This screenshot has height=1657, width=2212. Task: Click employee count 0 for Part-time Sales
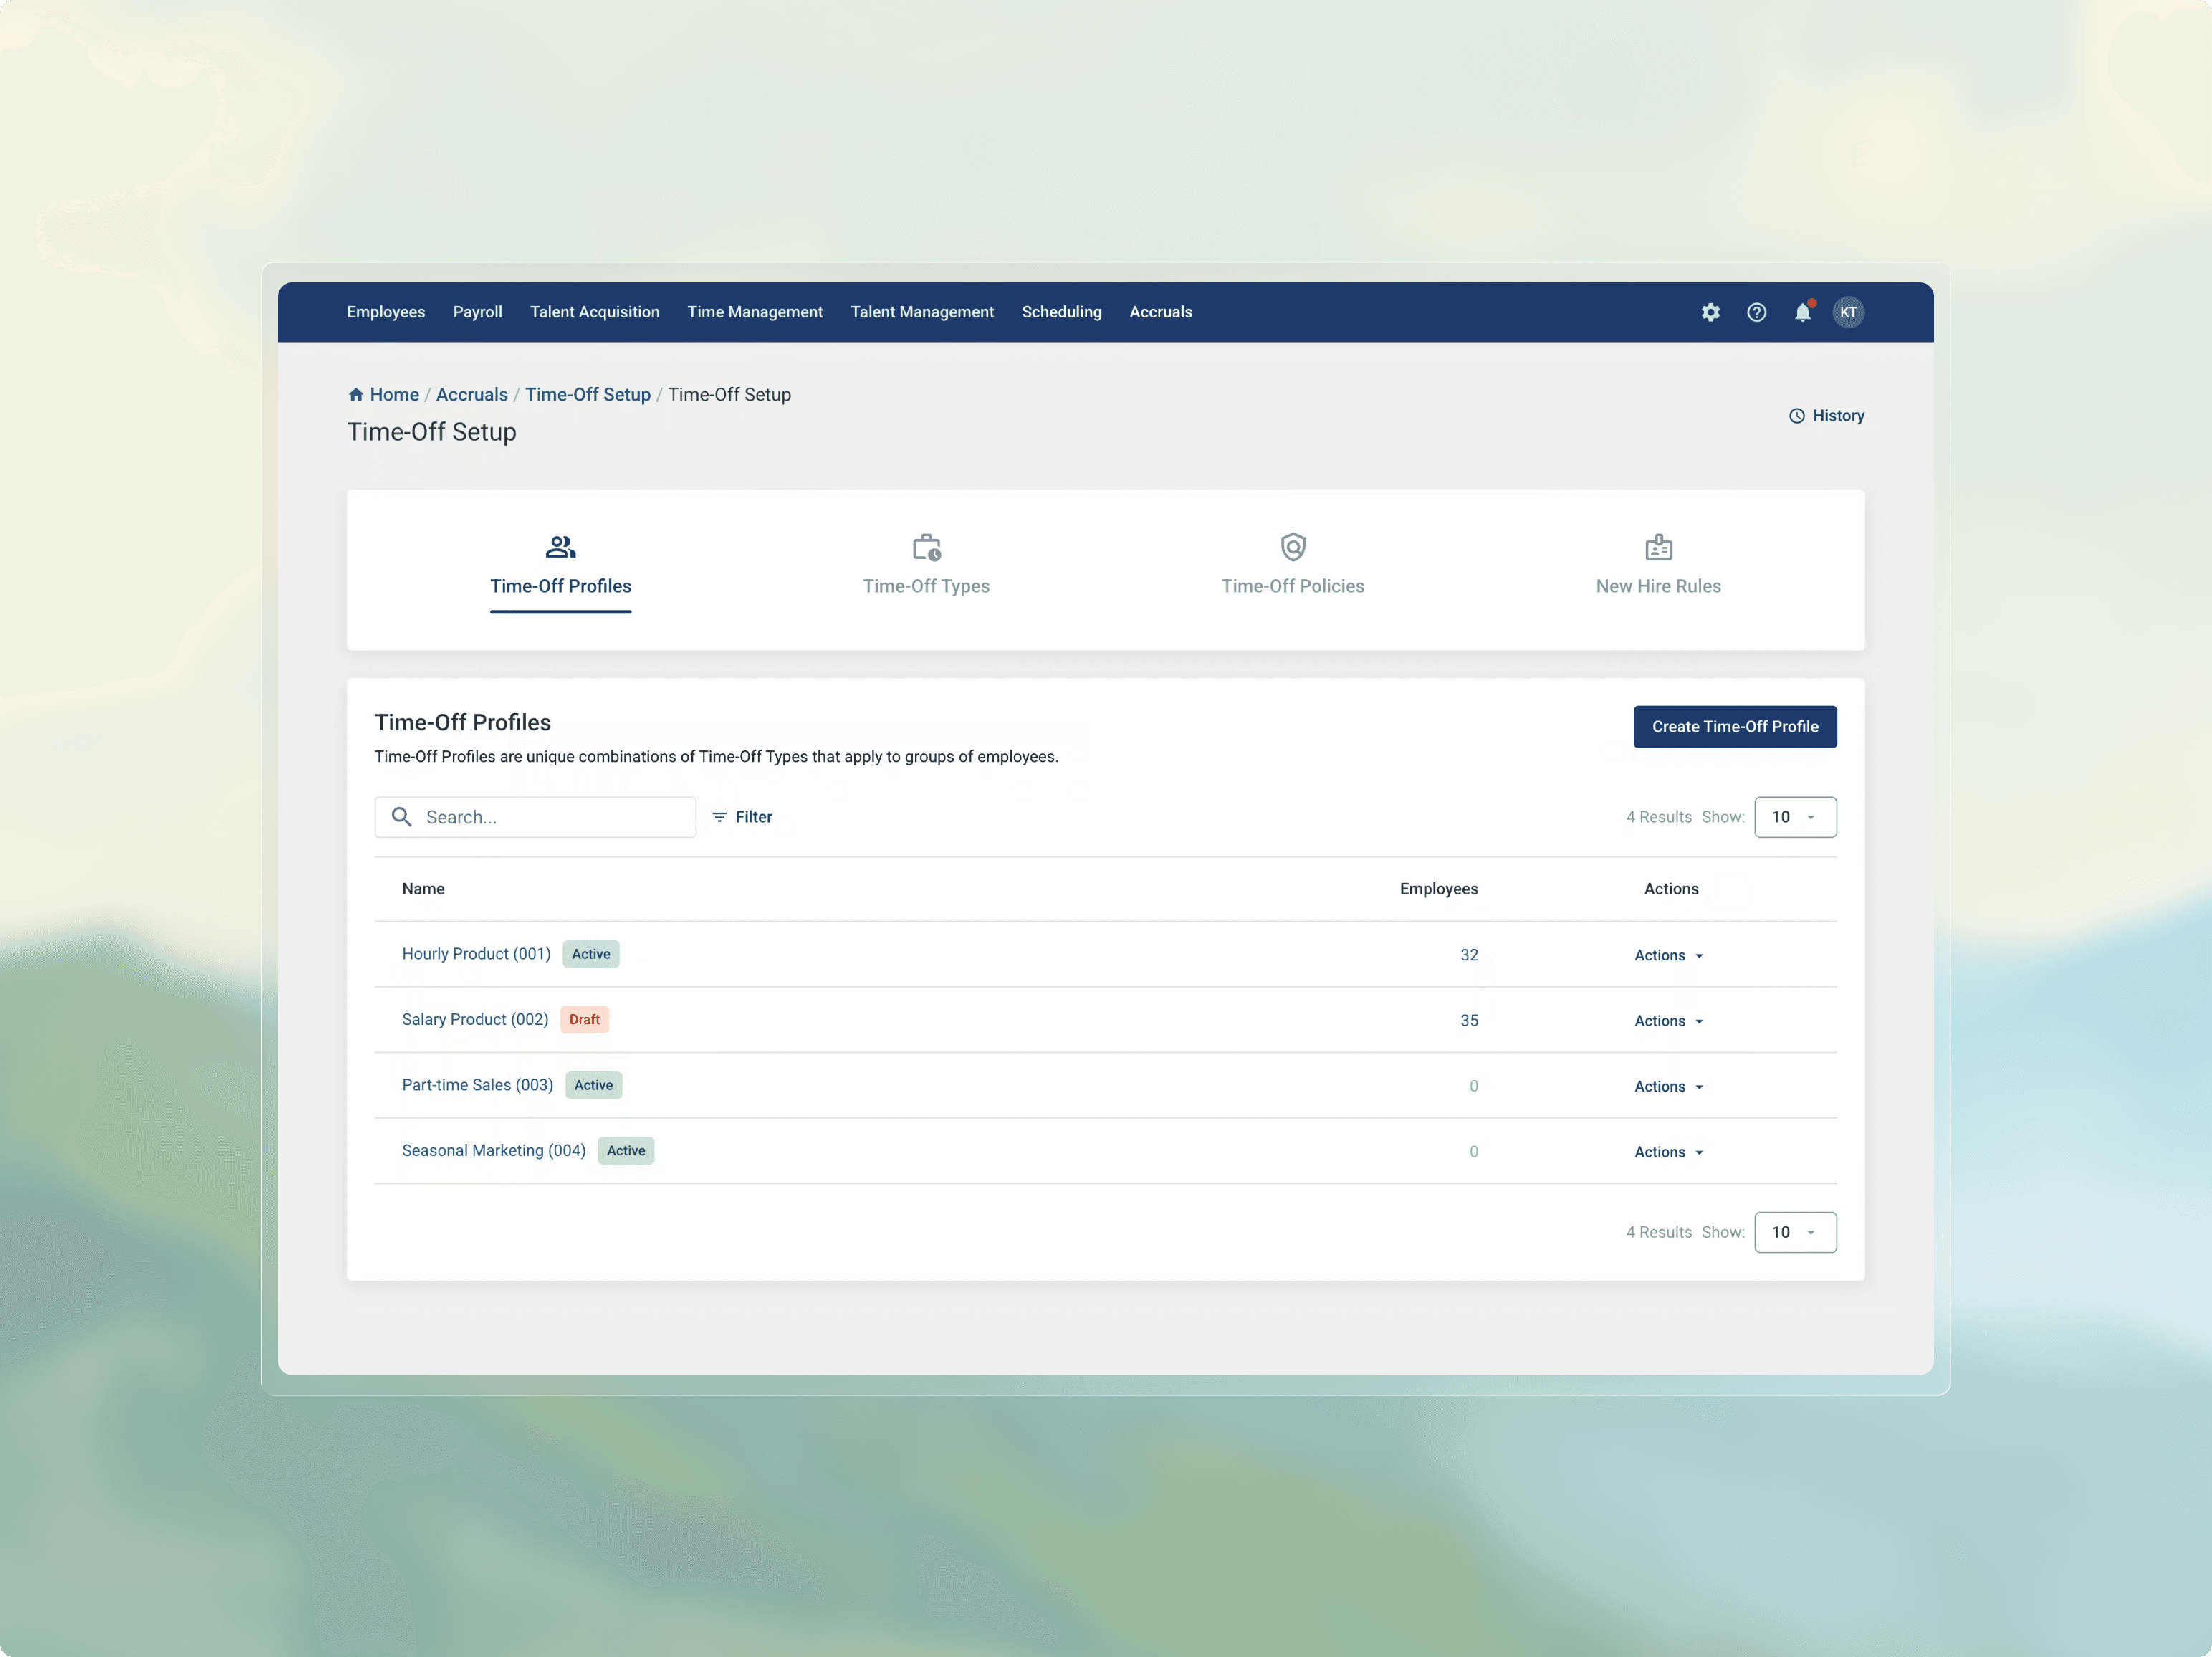pos(1473,1086)
